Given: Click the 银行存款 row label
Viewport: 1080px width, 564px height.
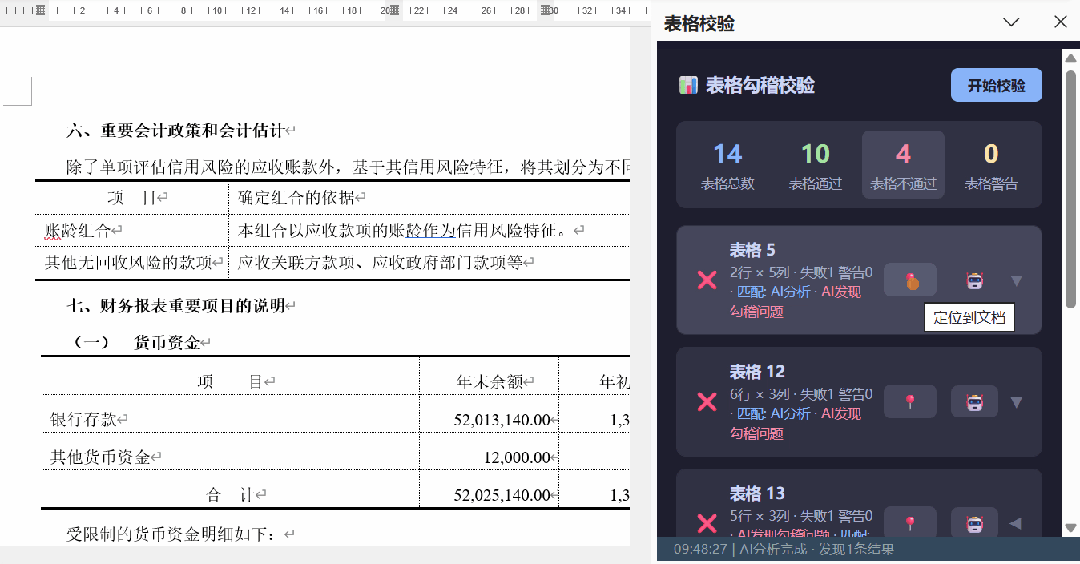Looking at the screenshot, I should (x=83, y=419).
